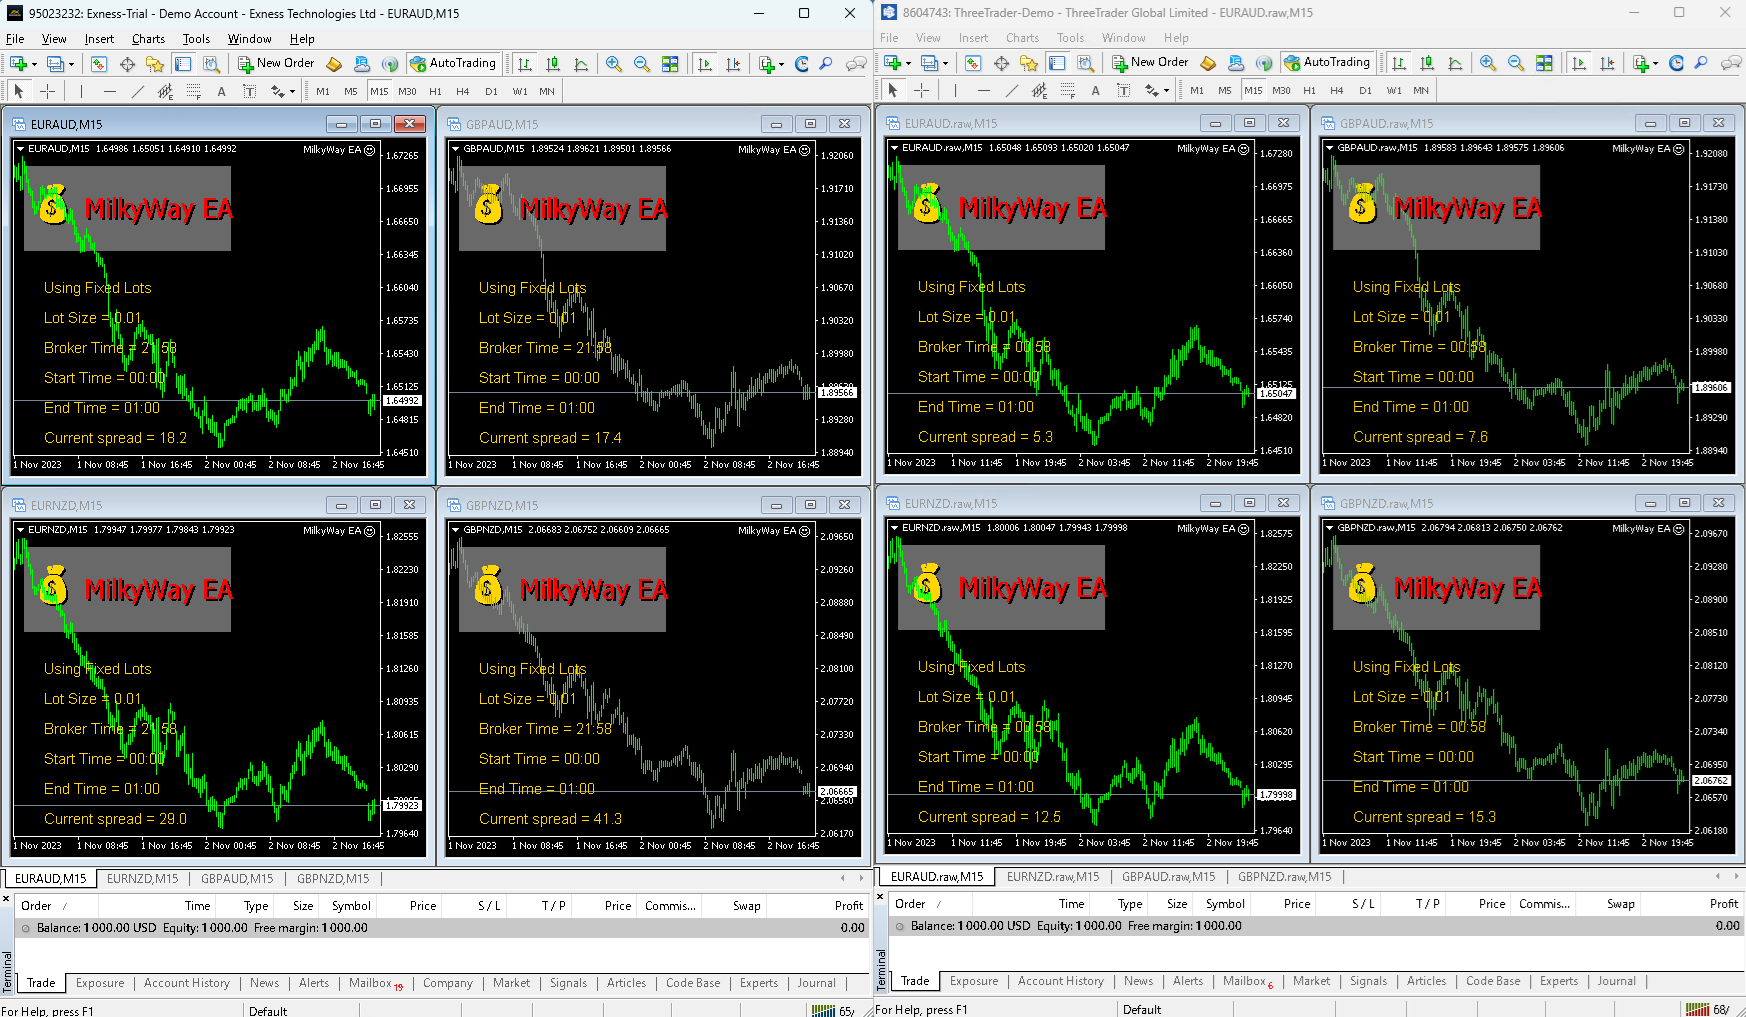Toggle chart auto scroll in Exness toolbar

(x=705, y=64)
